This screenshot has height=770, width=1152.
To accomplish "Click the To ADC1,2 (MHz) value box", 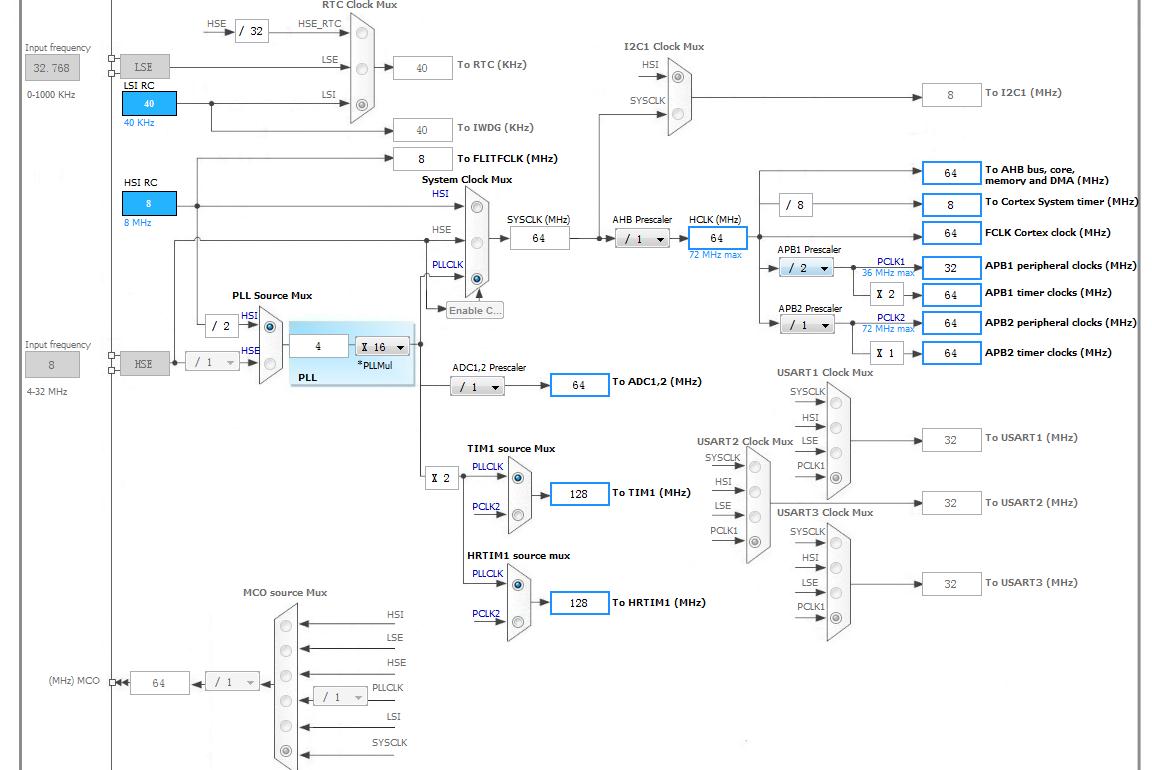I will [x=579, y=385].
